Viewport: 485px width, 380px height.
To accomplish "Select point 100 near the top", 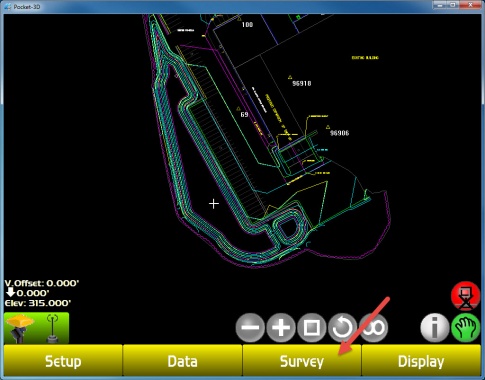I will (247, 25).
